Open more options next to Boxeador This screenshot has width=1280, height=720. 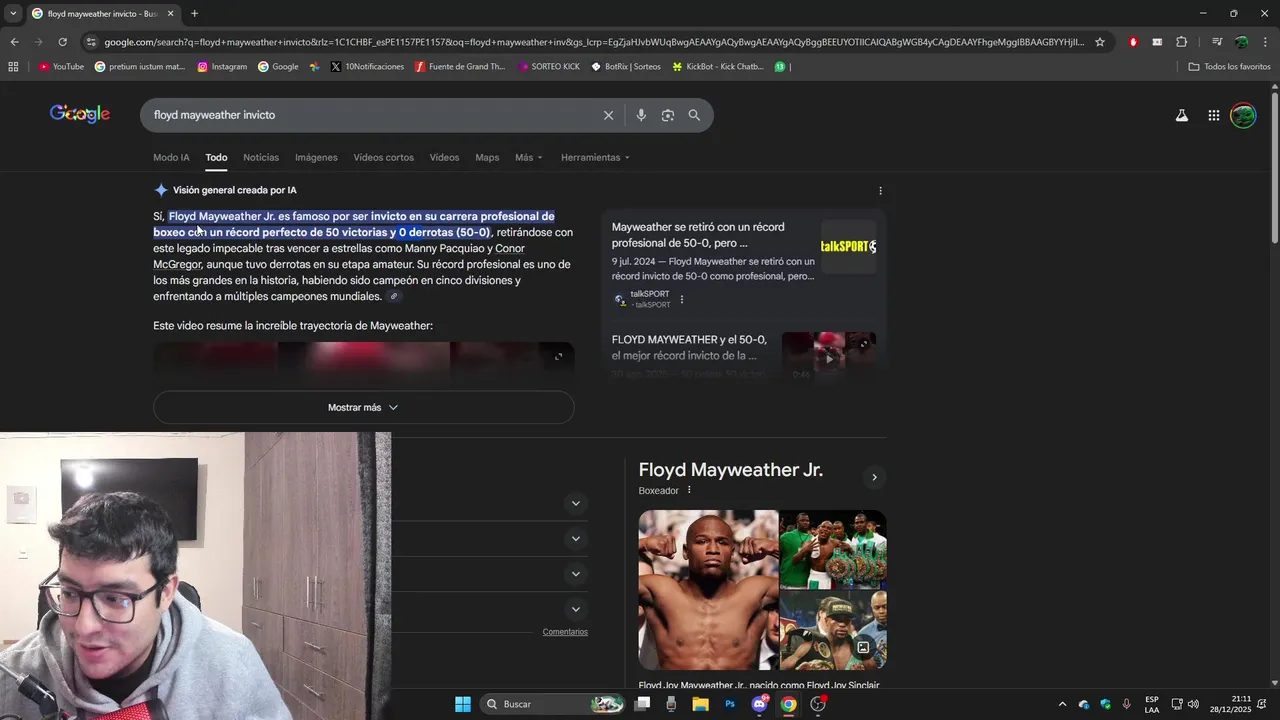(689, 490)
